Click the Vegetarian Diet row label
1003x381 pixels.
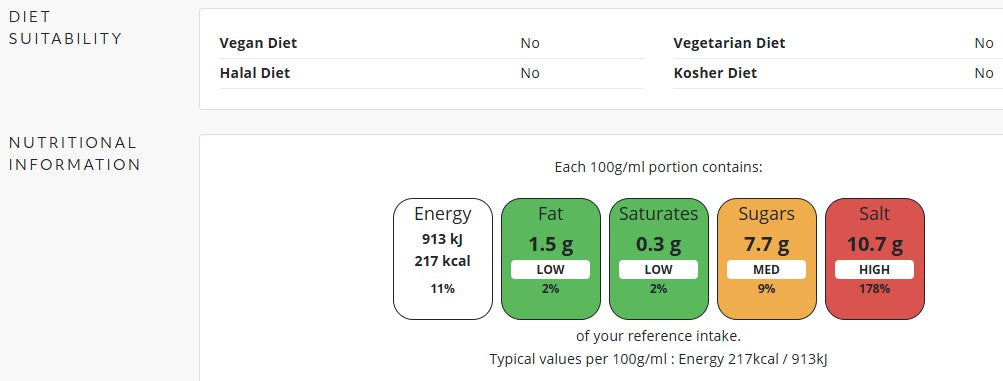(x=729, y=43)
